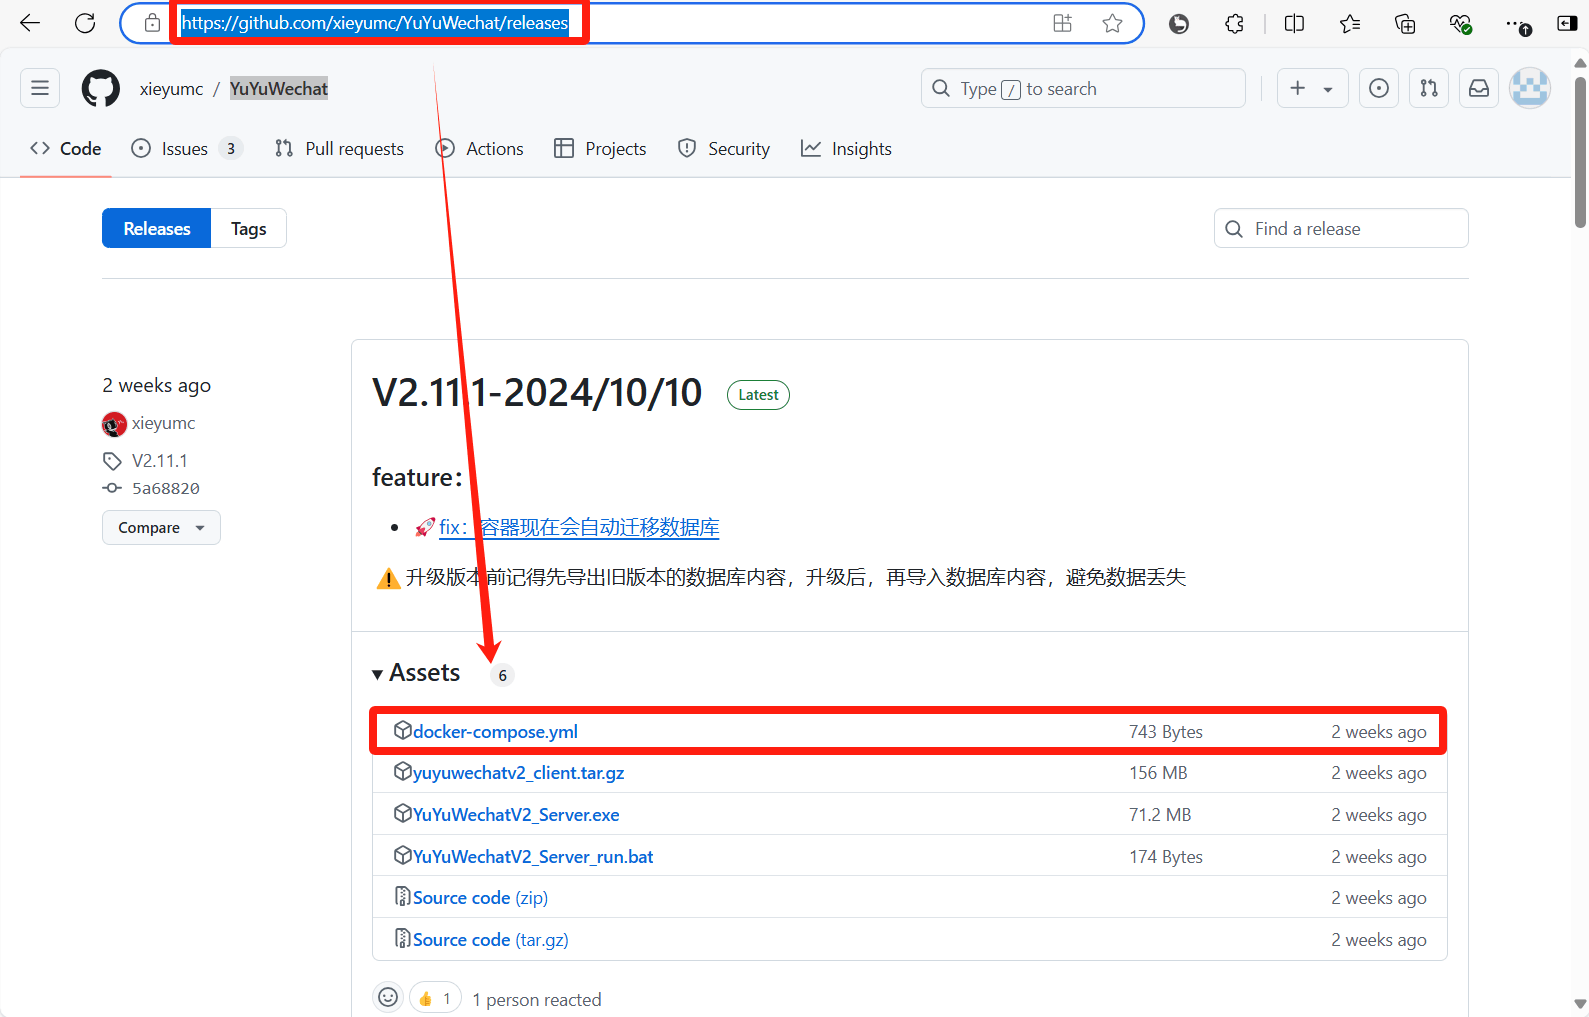This screenshot has width=1589, height=1017.
Task: Open the browser sidebar toggle icon
Action: (x=1567, y=23)
